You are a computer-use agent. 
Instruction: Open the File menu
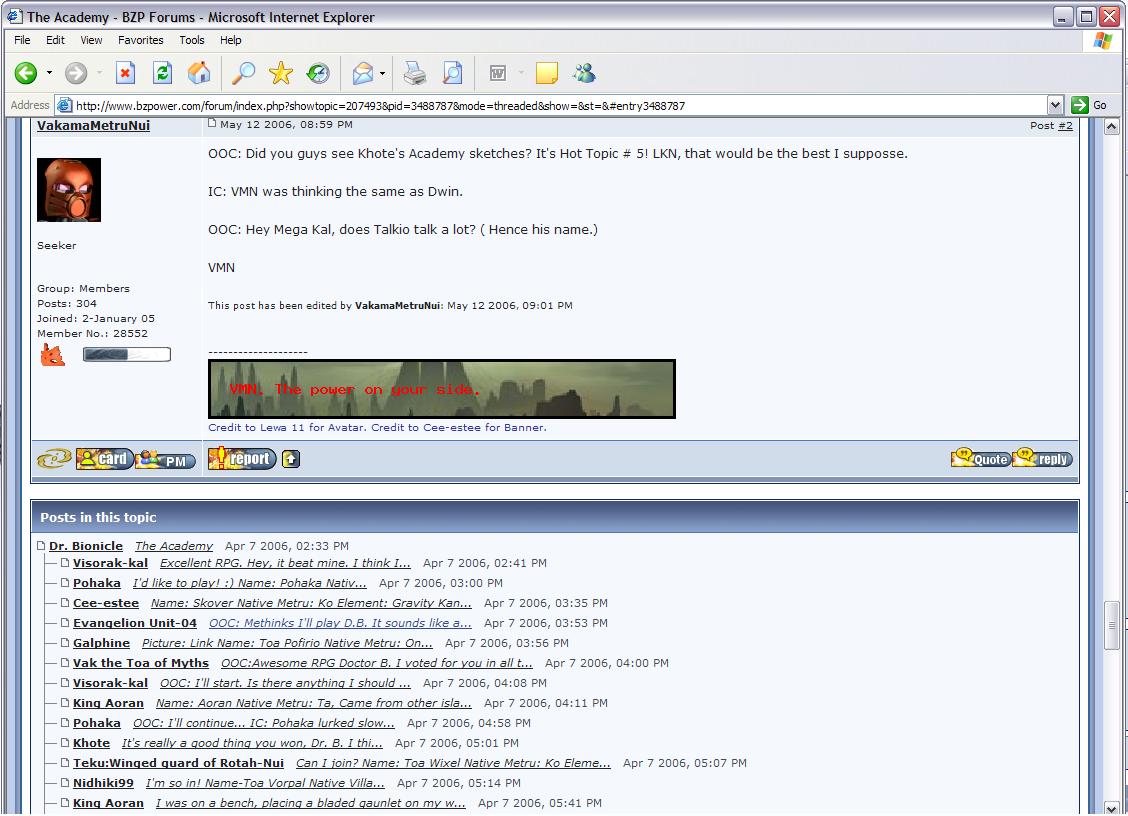coord(22,40)
